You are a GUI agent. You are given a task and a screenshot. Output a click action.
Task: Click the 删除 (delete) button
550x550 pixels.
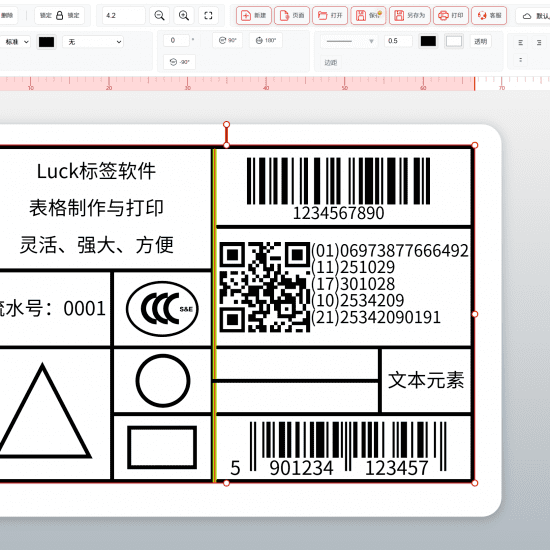point(8,15)
